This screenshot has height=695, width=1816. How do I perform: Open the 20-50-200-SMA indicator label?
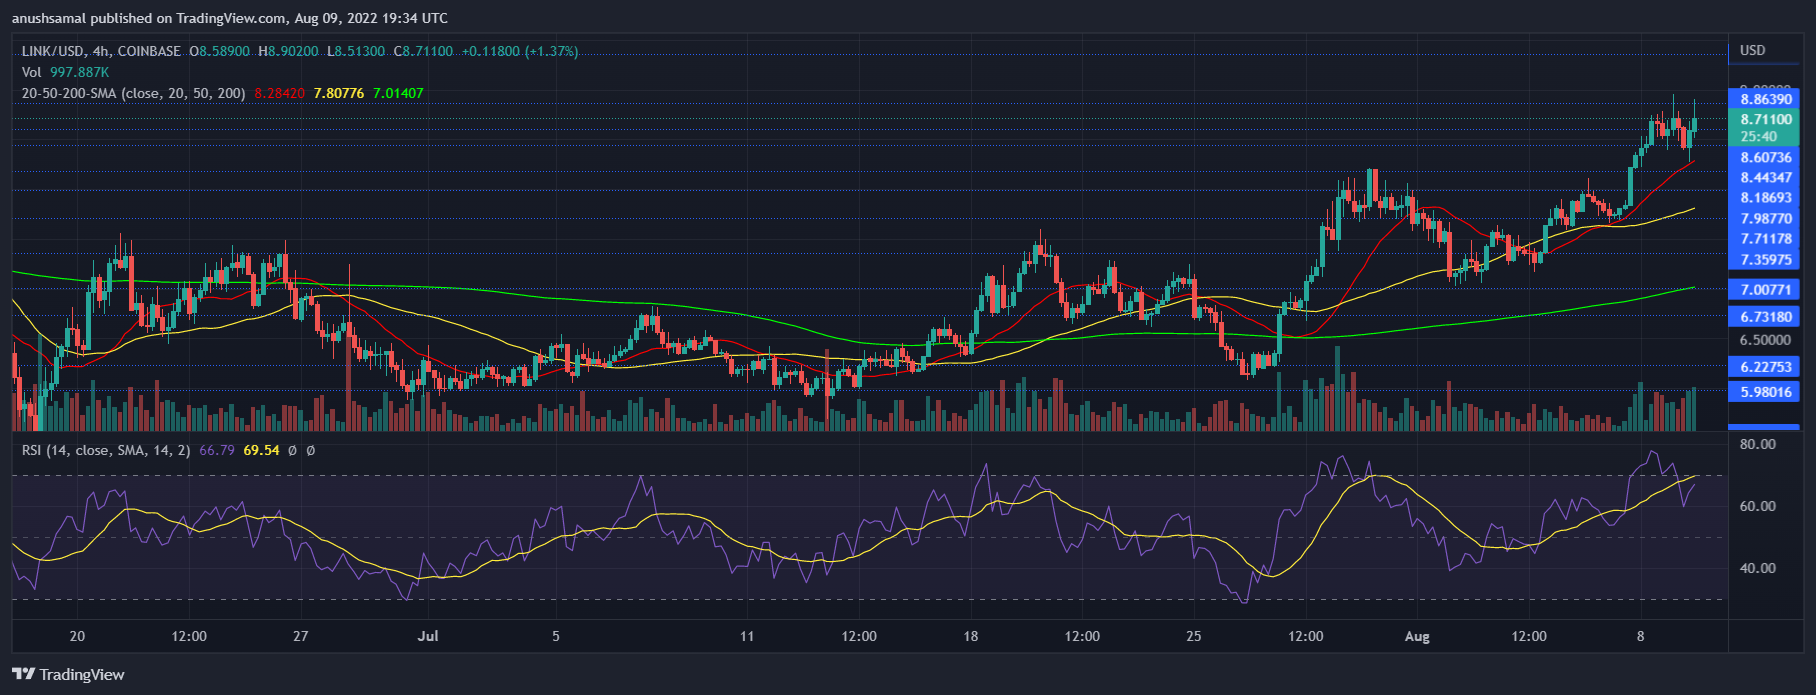tap(134, 93)
